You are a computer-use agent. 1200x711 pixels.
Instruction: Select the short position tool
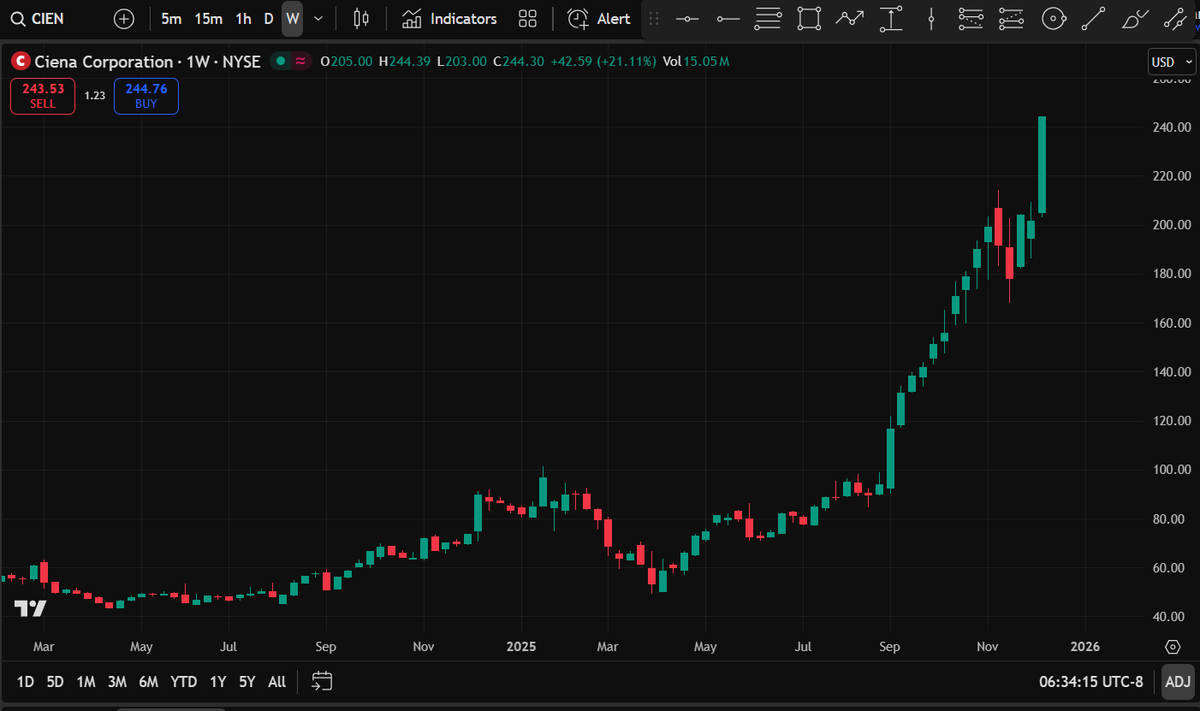click(x=1011, y=18)
